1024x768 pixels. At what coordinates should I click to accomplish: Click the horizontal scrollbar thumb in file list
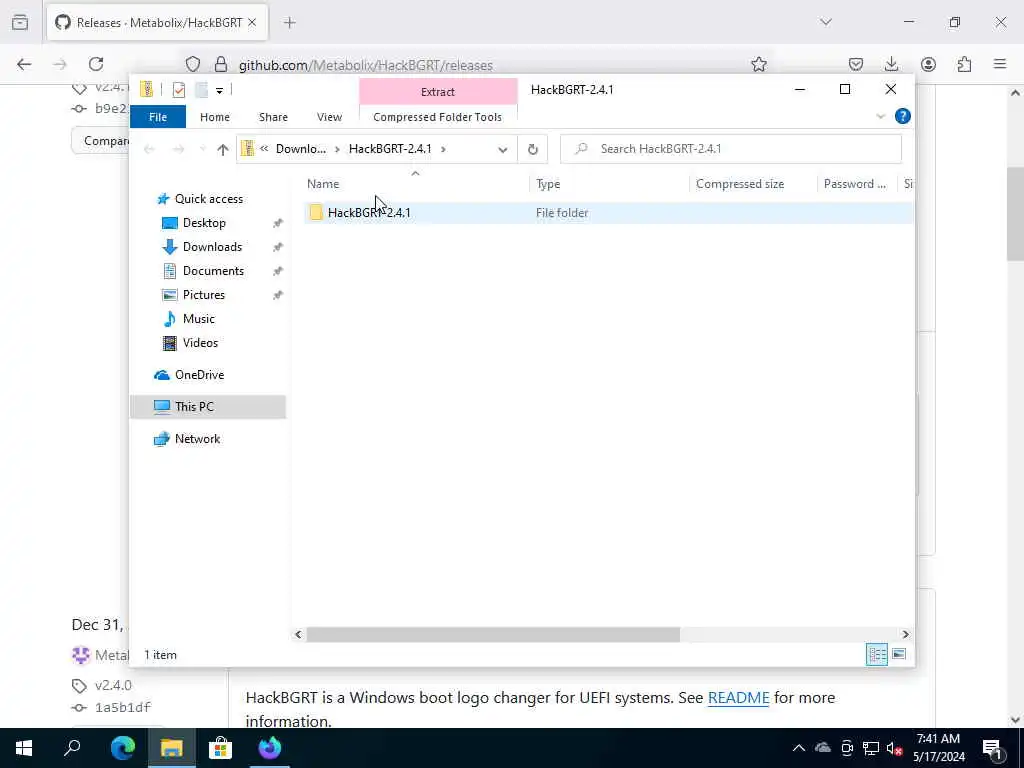pos(493,634)
